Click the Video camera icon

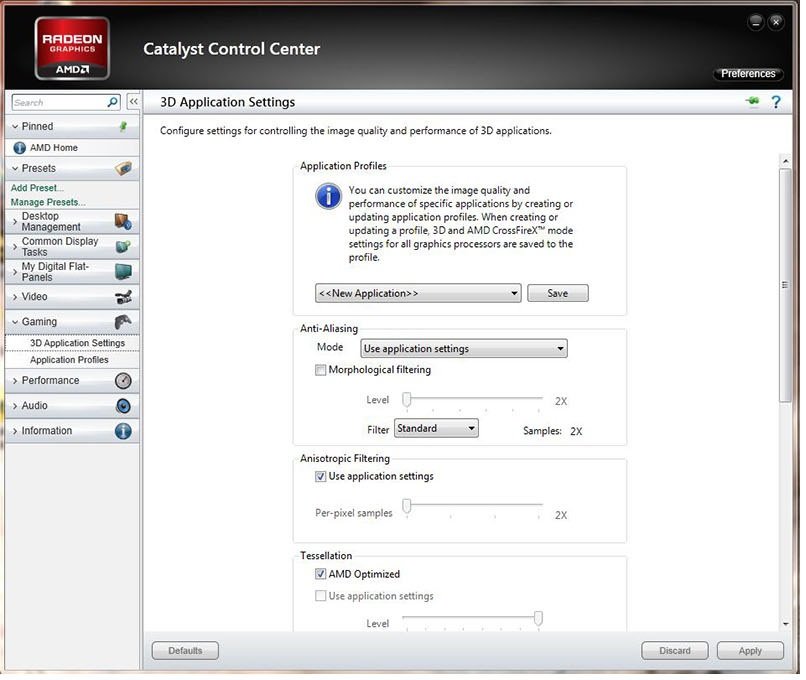[123, 297]
